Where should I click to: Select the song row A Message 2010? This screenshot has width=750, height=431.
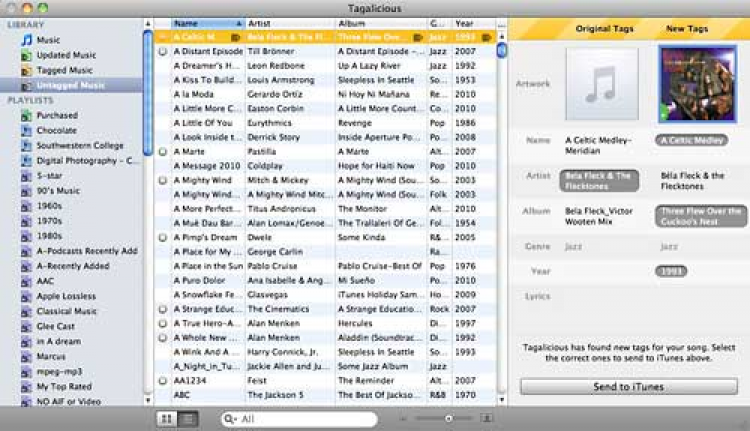[x=325, y=166]
